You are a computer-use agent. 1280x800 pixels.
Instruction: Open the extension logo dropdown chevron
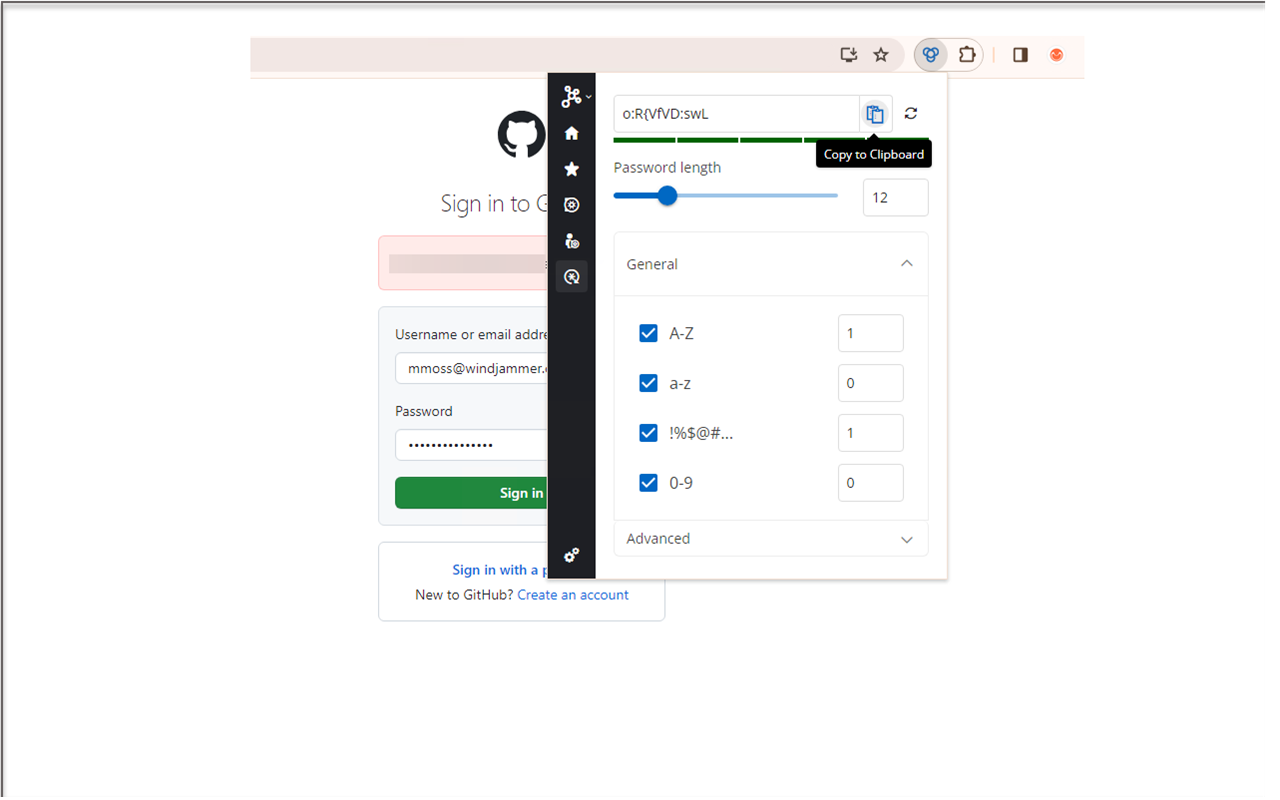588,96
